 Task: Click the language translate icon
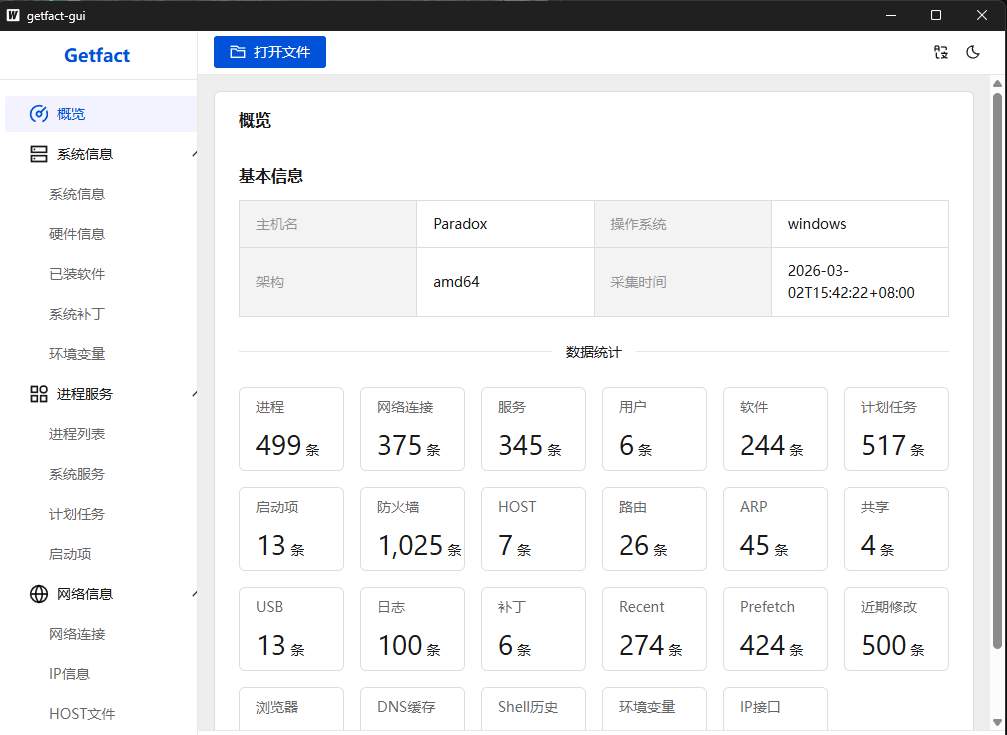pyautogui.click(x=941, y=52)
